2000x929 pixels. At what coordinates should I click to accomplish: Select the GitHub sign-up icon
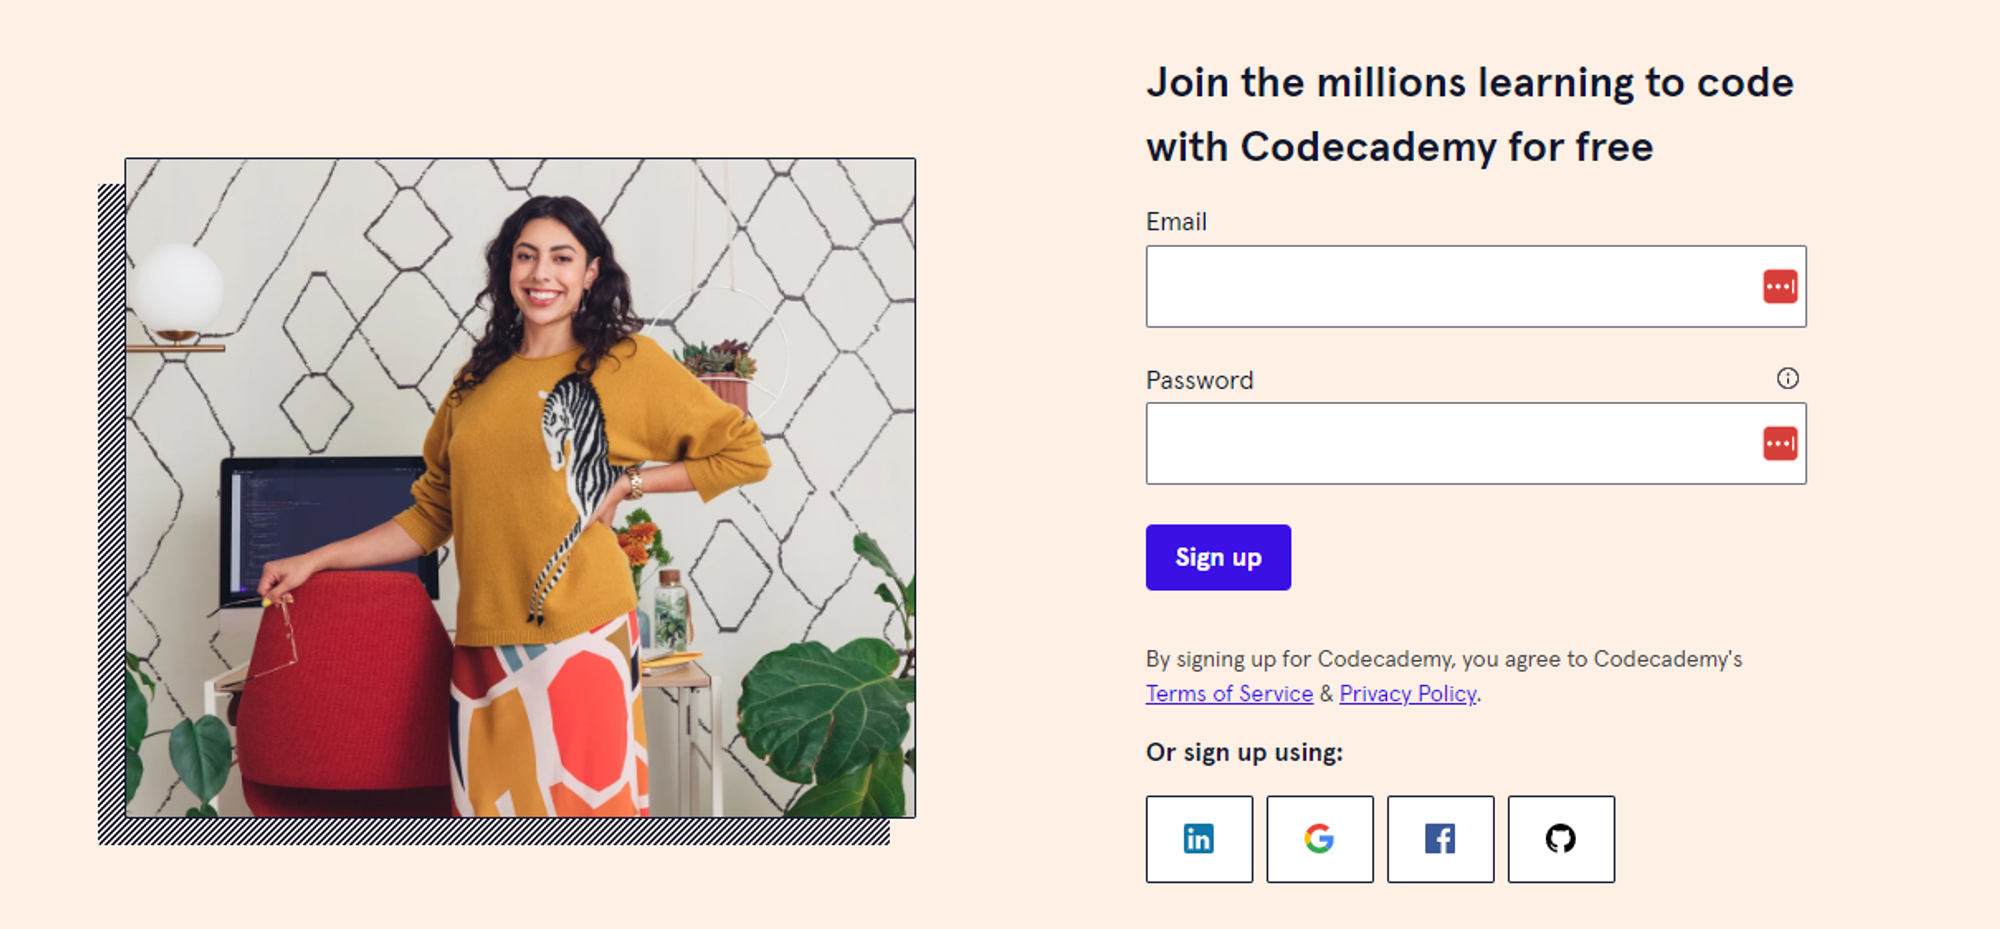click(x=1561, y=839)
